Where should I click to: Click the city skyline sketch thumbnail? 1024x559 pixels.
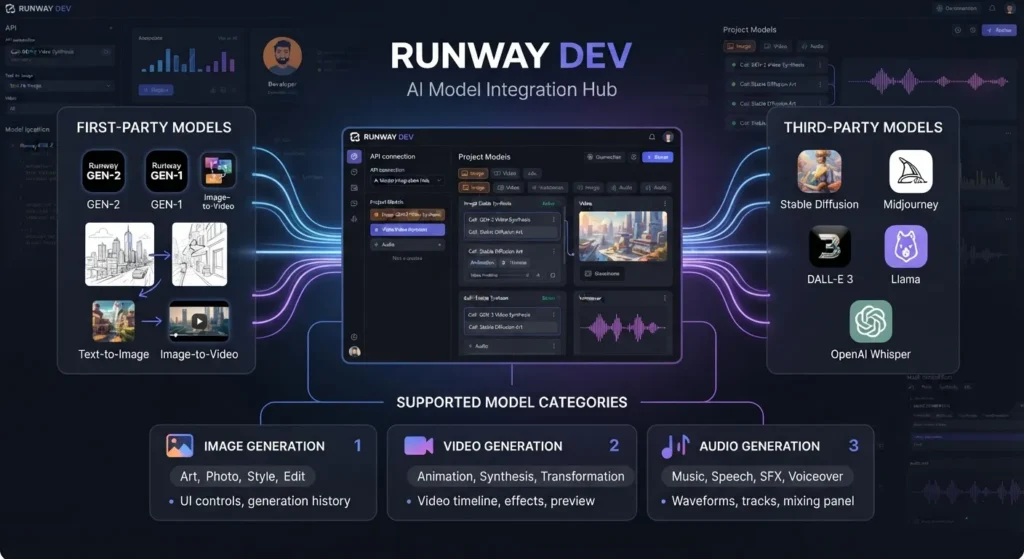click(120, 254)
